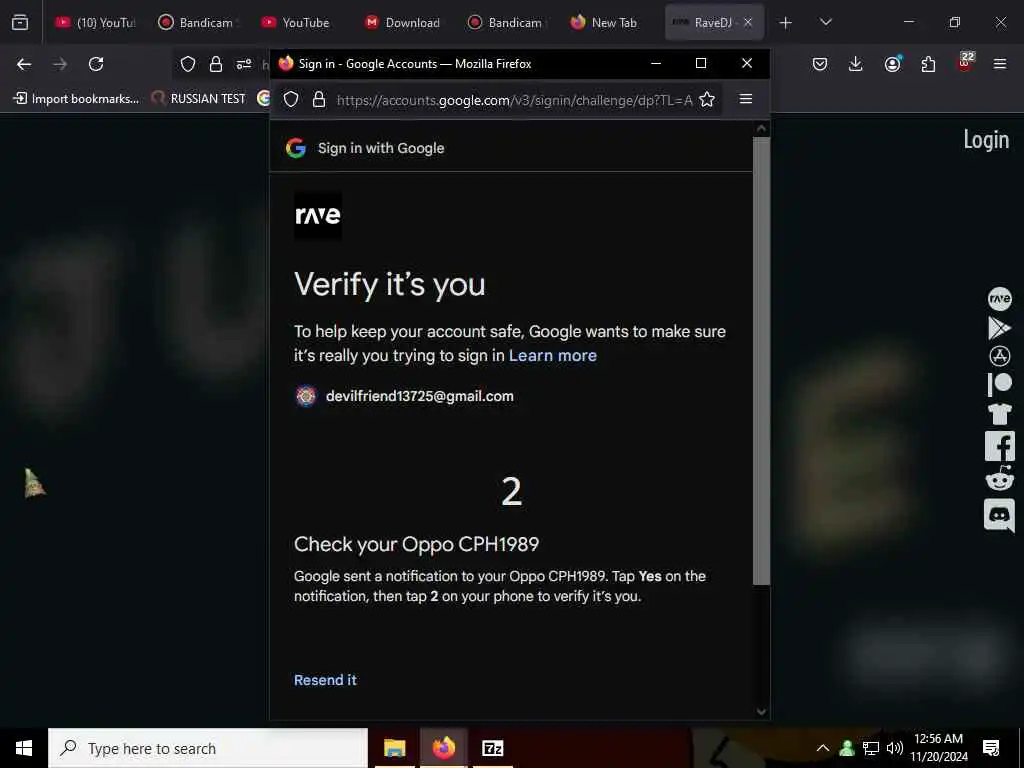Switch to the YouTube tab
The height and width of the screenshot is (768, 1024).
tap(296, 22)
